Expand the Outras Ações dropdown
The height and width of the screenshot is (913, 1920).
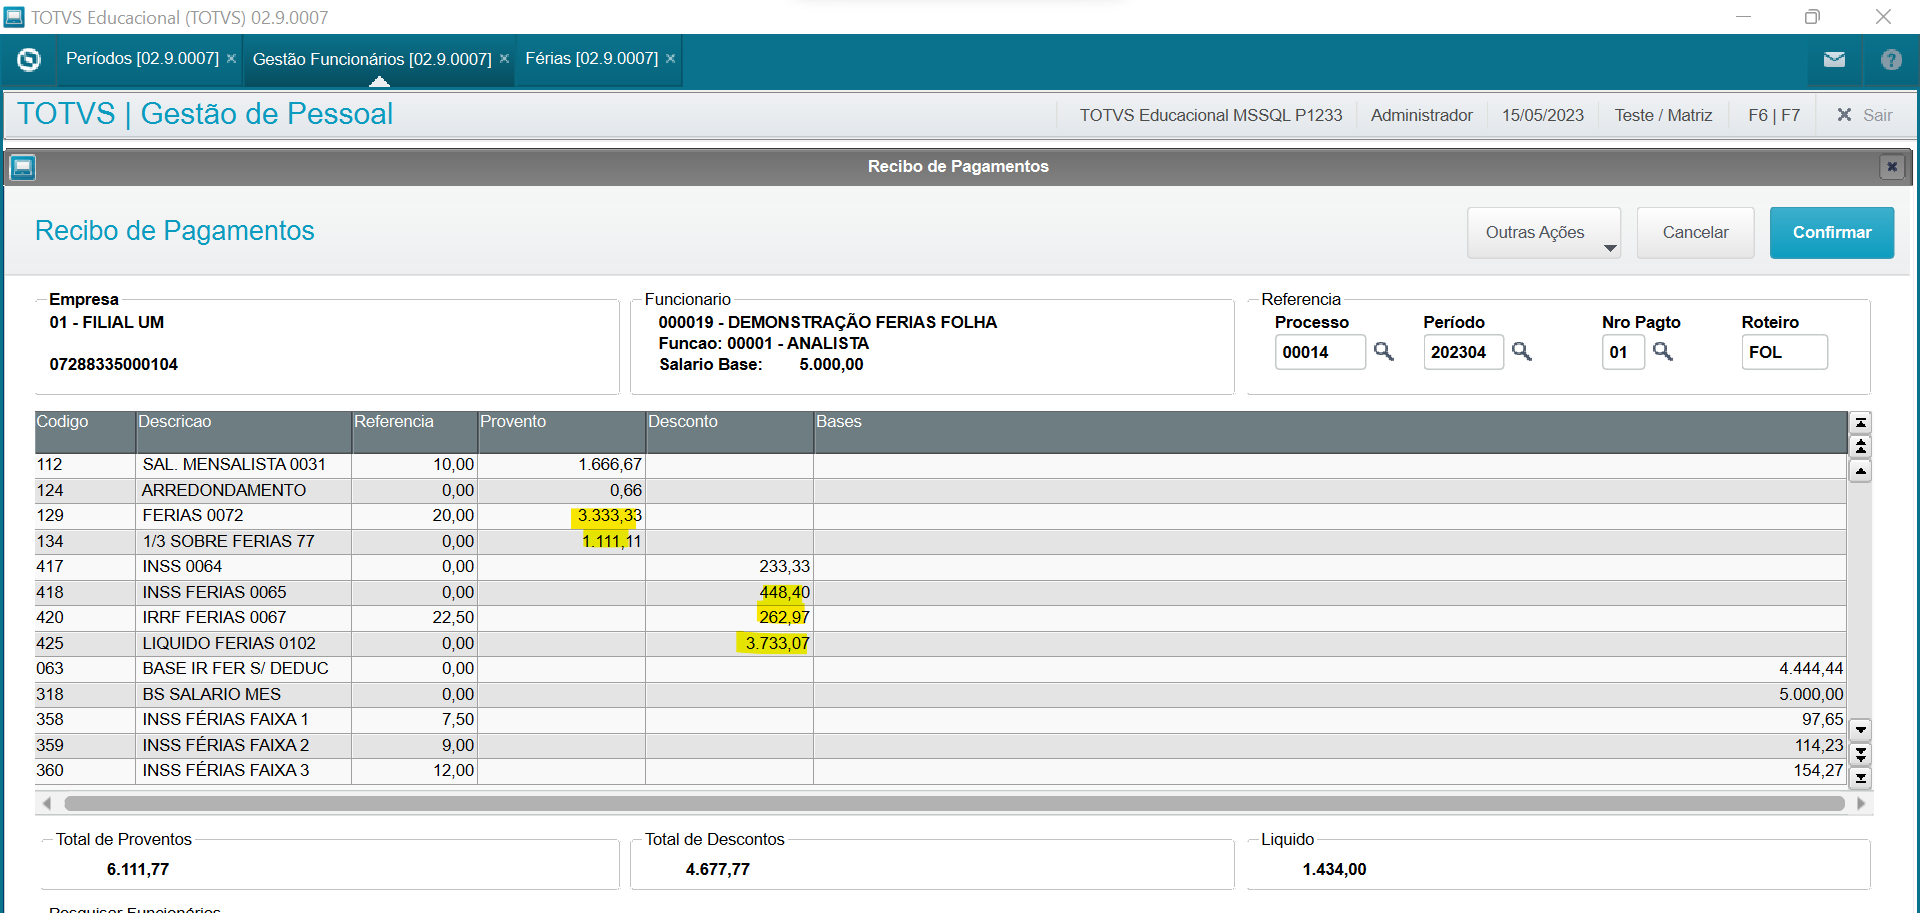[1544, 233]
